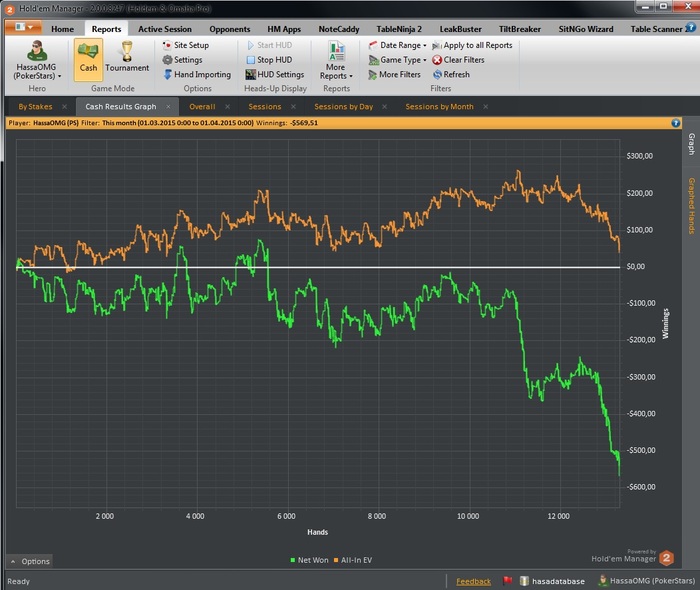Click the hasadatabase database indicator

click(x=552, y=581)
